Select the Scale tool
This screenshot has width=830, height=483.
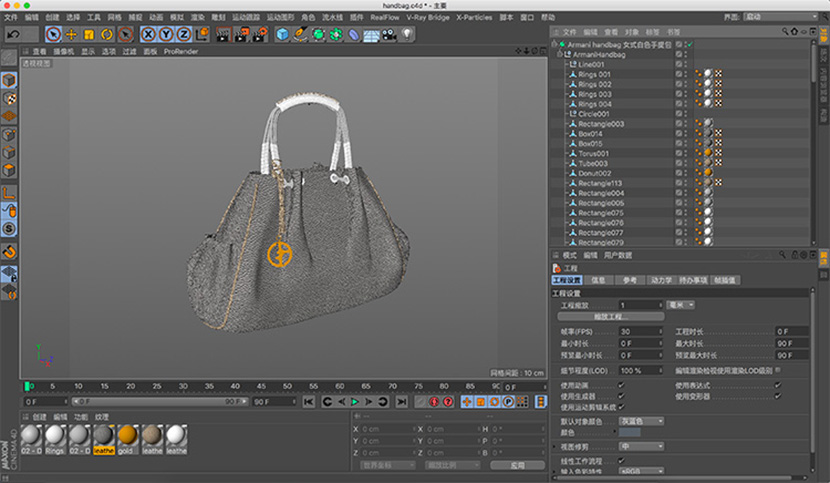(89, 34)
